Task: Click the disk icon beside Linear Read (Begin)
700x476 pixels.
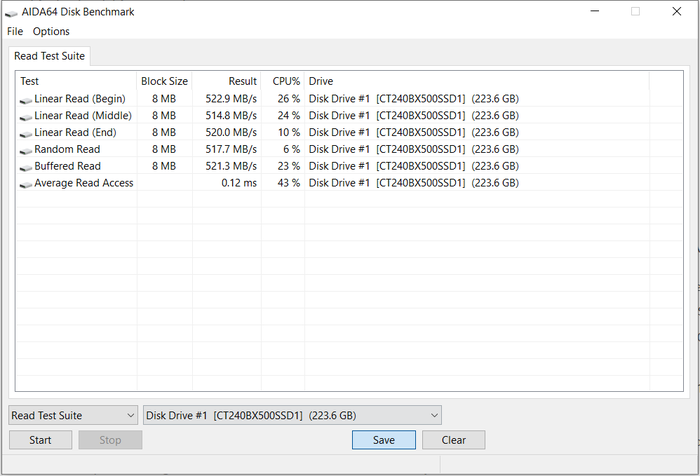Action: click(x=26, y=100)
